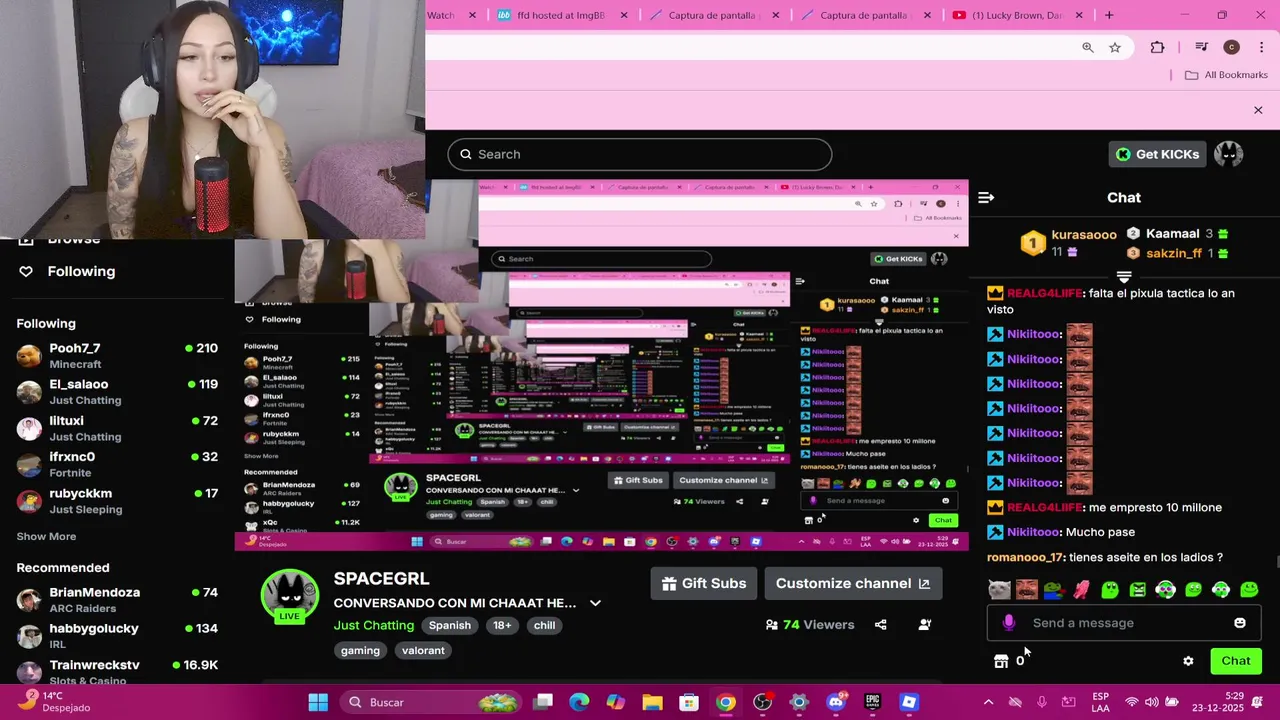Open ifrxnc0 channel in Following list
Screen dimensions: 1280x720
(117, 464)
